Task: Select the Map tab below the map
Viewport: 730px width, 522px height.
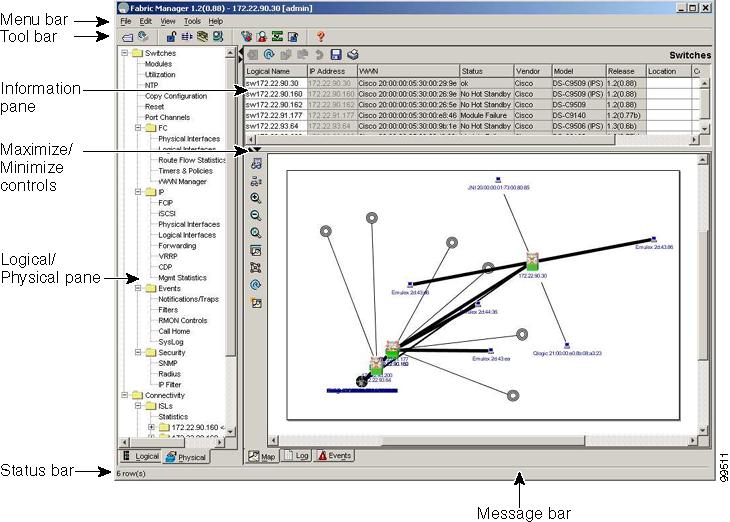Action: click(x=261, y=456)
